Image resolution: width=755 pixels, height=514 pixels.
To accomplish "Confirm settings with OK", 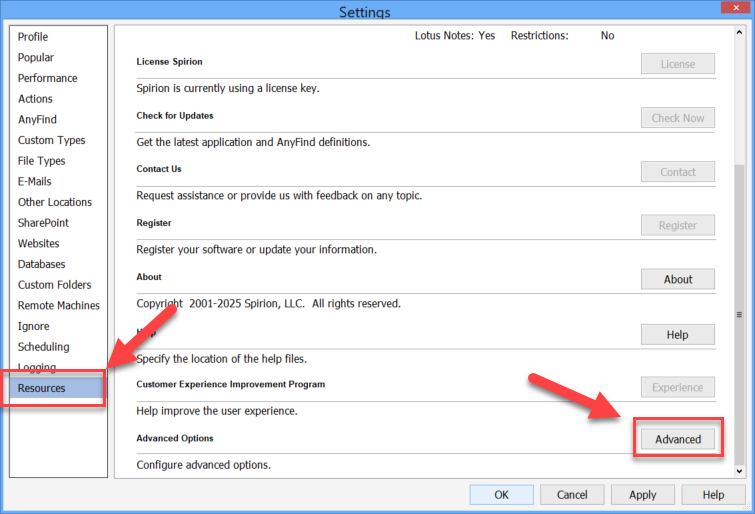I will tap(501, 495).
